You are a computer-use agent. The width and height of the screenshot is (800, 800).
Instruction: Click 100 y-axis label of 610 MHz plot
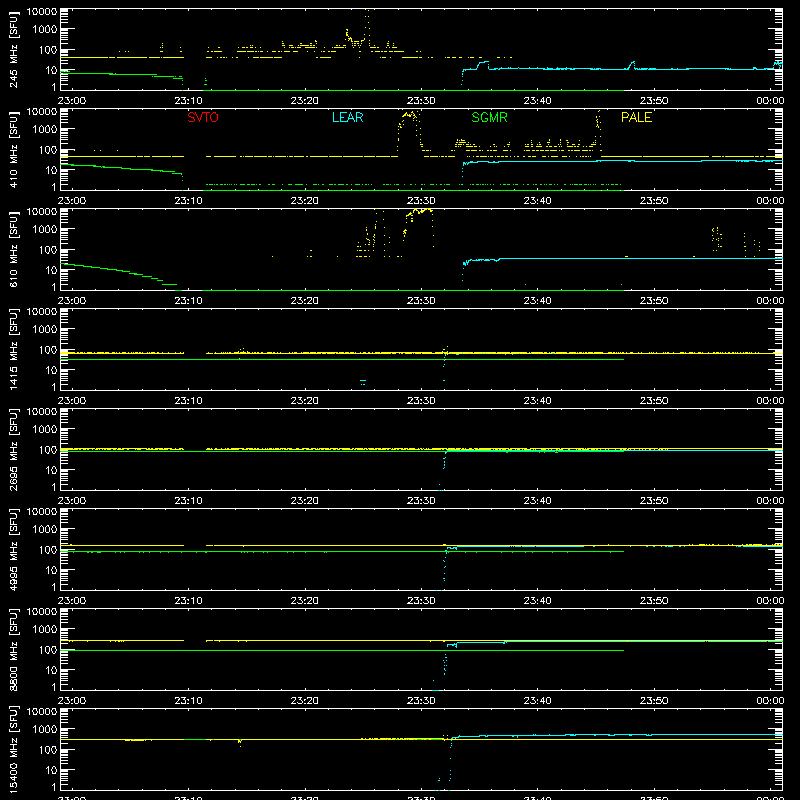48,250
